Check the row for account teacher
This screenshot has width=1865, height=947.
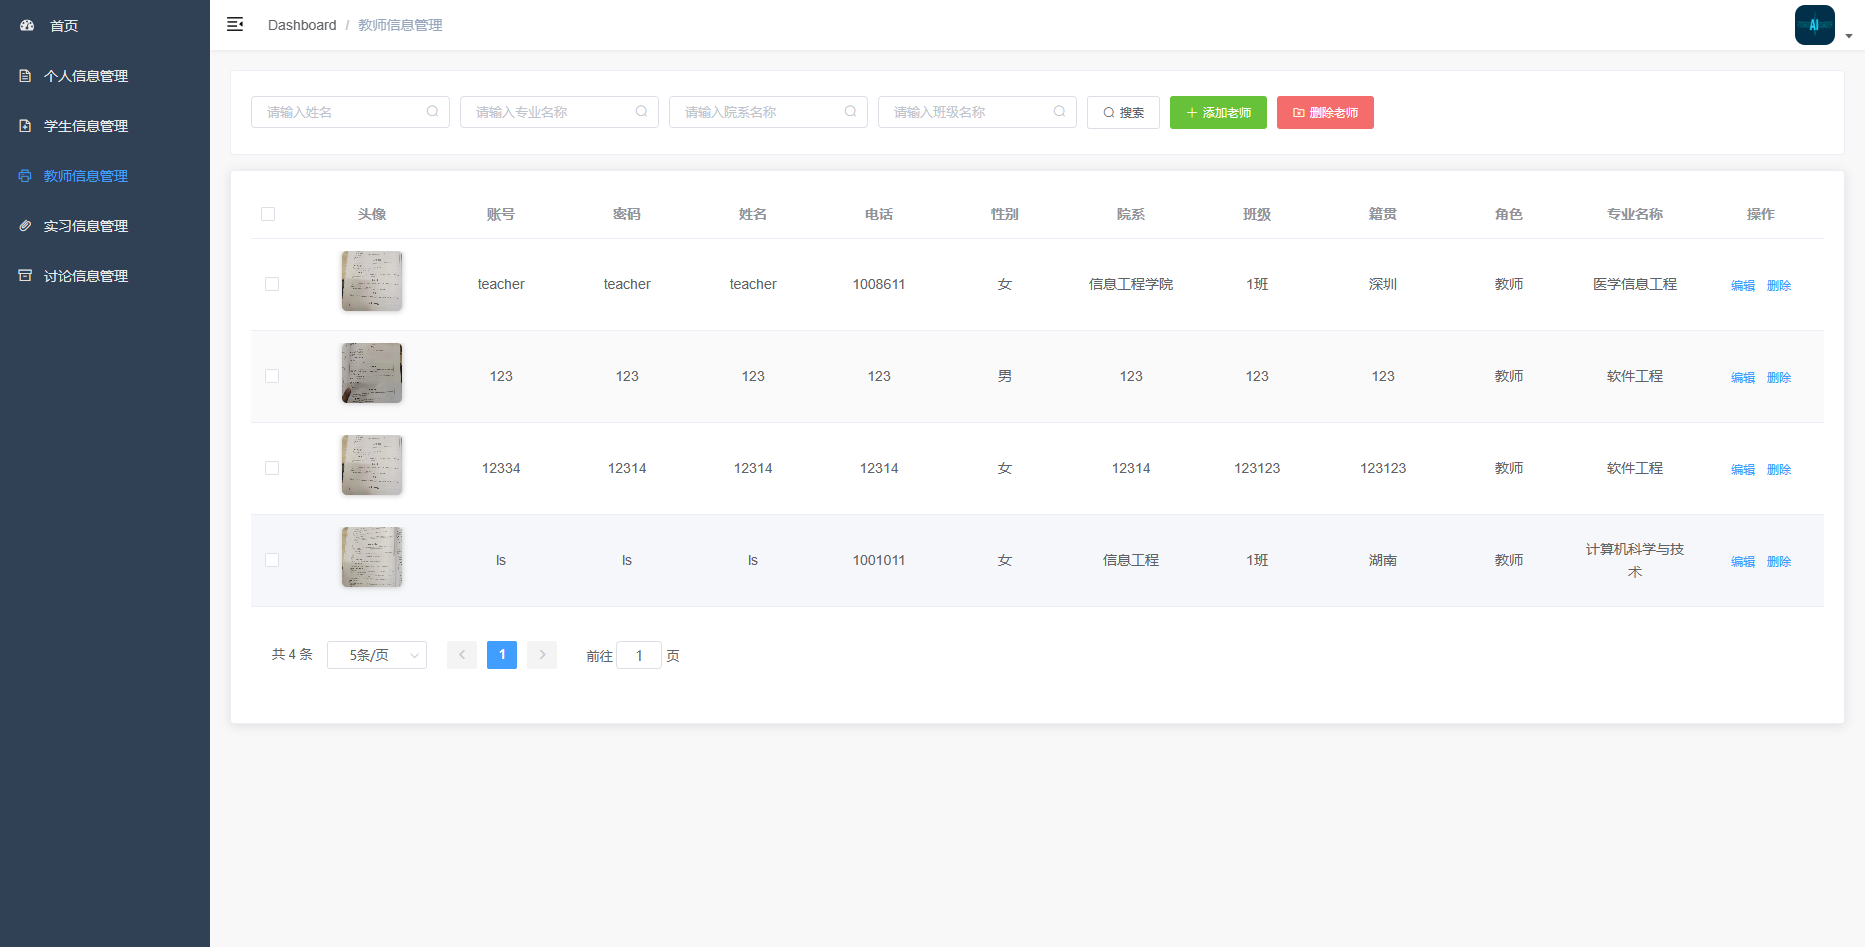point(272,284)
